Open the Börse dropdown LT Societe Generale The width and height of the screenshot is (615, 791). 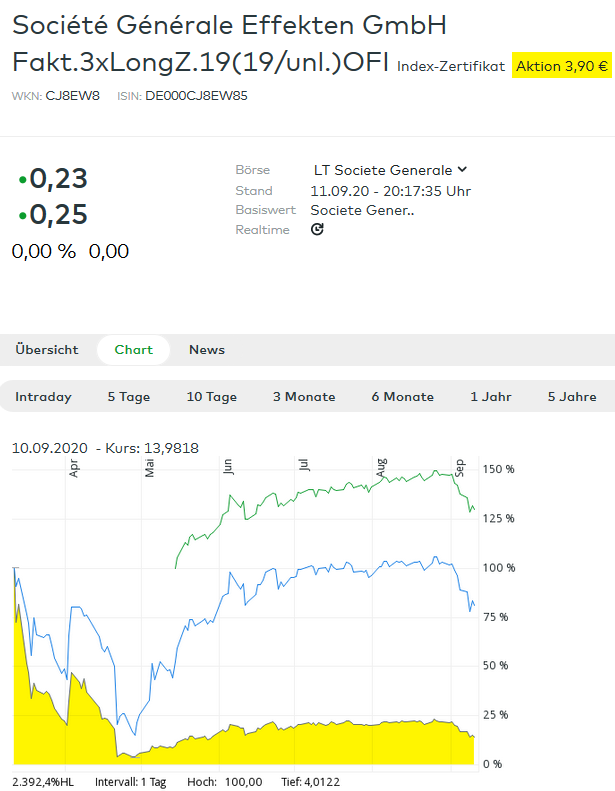[391, 170]
